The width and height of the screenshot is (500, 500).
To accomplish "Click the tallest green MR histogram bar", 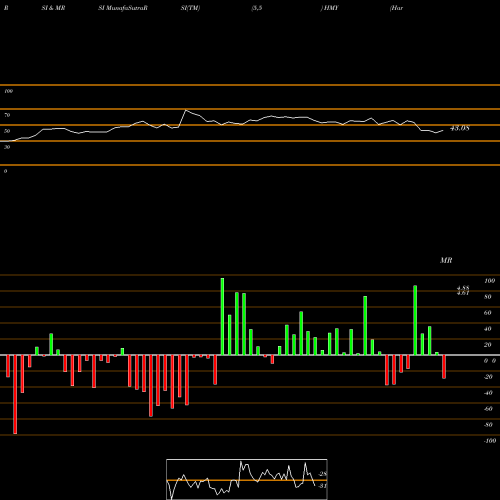I will coord(222,316).
